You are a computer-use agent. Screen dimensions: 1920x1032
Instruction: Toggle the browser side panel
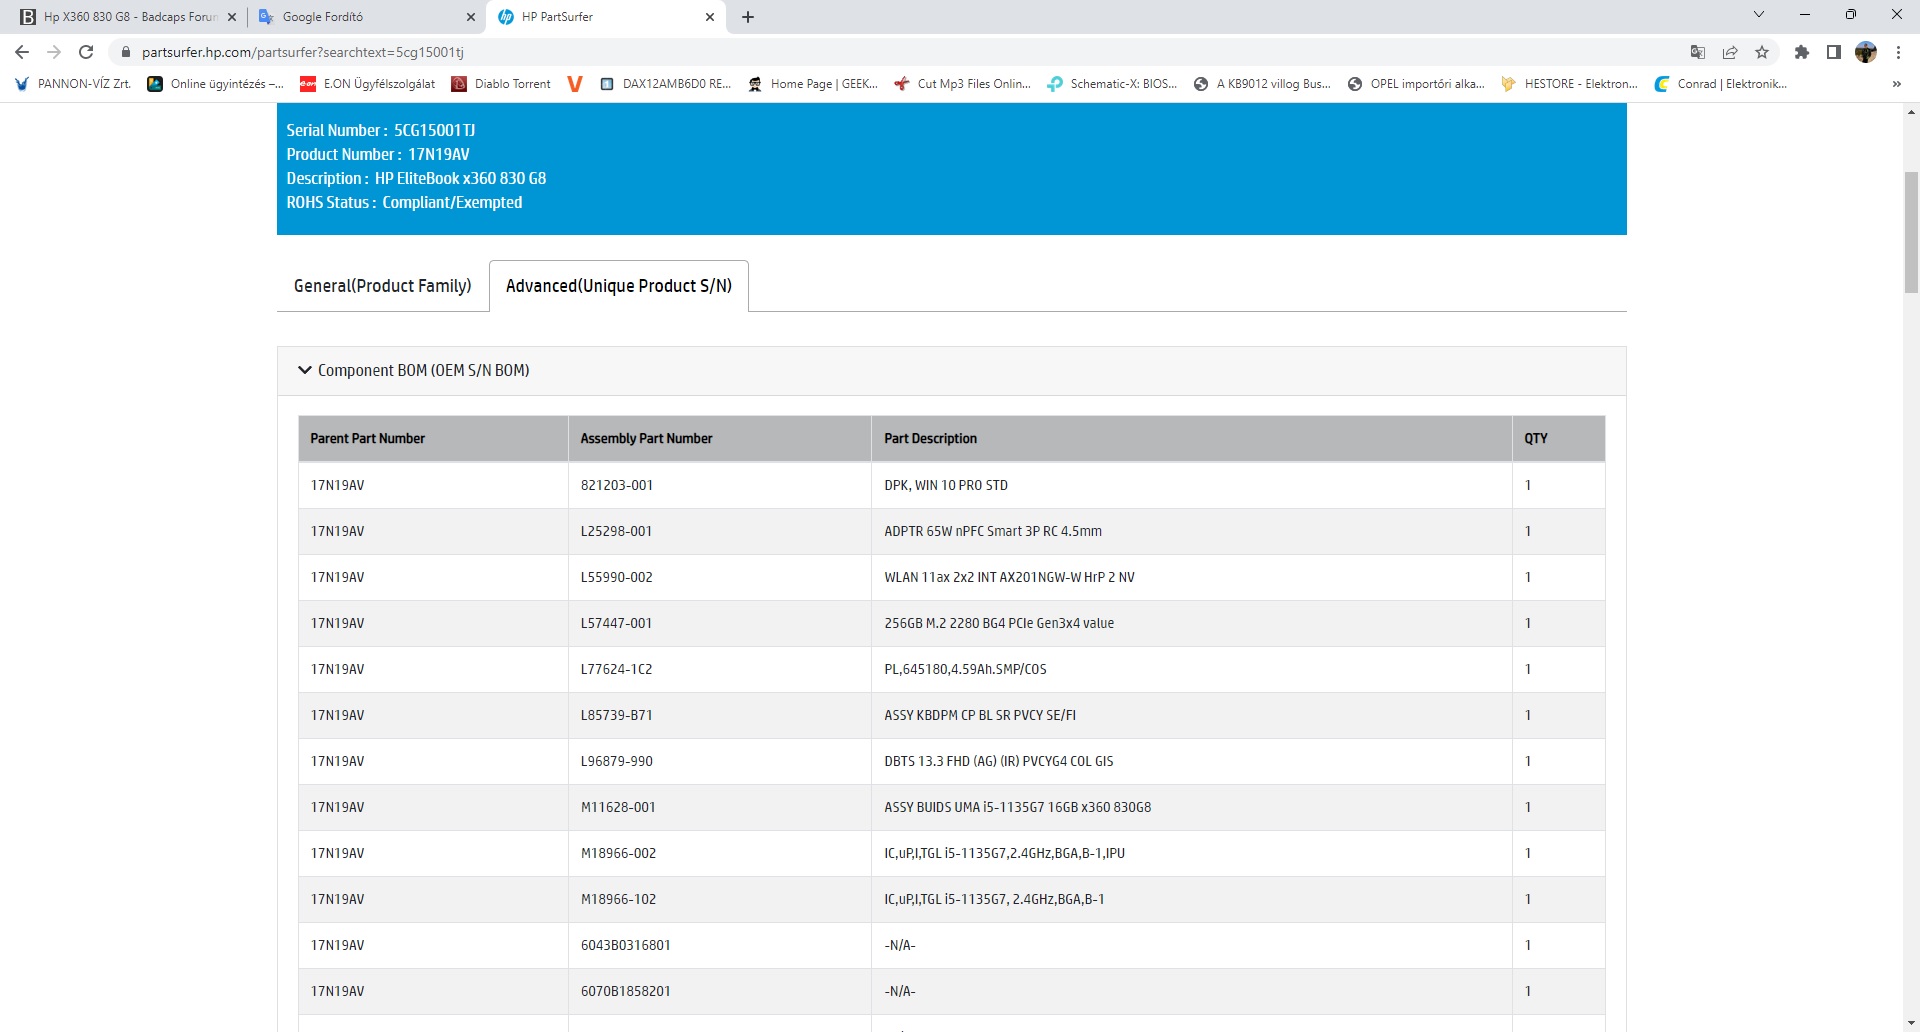[x=1834, y=52]
